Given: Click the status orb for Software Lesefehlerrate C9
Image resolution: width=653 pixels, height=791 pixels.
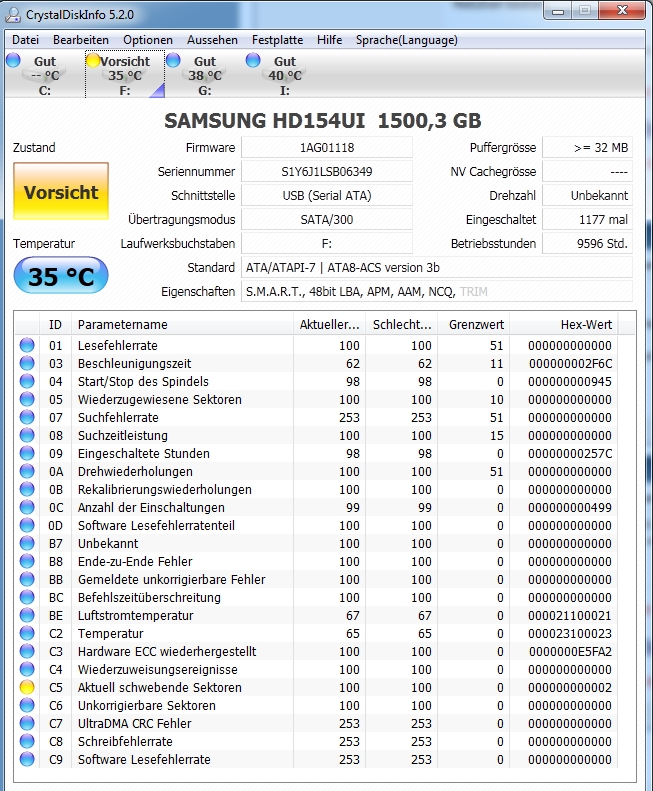Looking at the screenshot, I should tap(27, 759).
